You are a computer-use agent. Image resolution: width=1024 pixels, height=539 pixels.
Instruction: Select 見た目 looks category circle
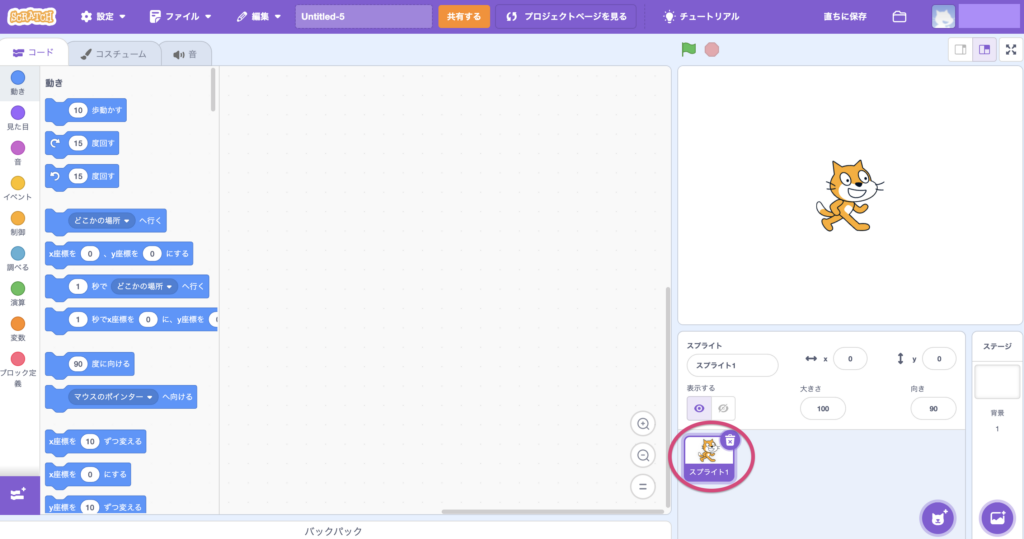[18, 113]
